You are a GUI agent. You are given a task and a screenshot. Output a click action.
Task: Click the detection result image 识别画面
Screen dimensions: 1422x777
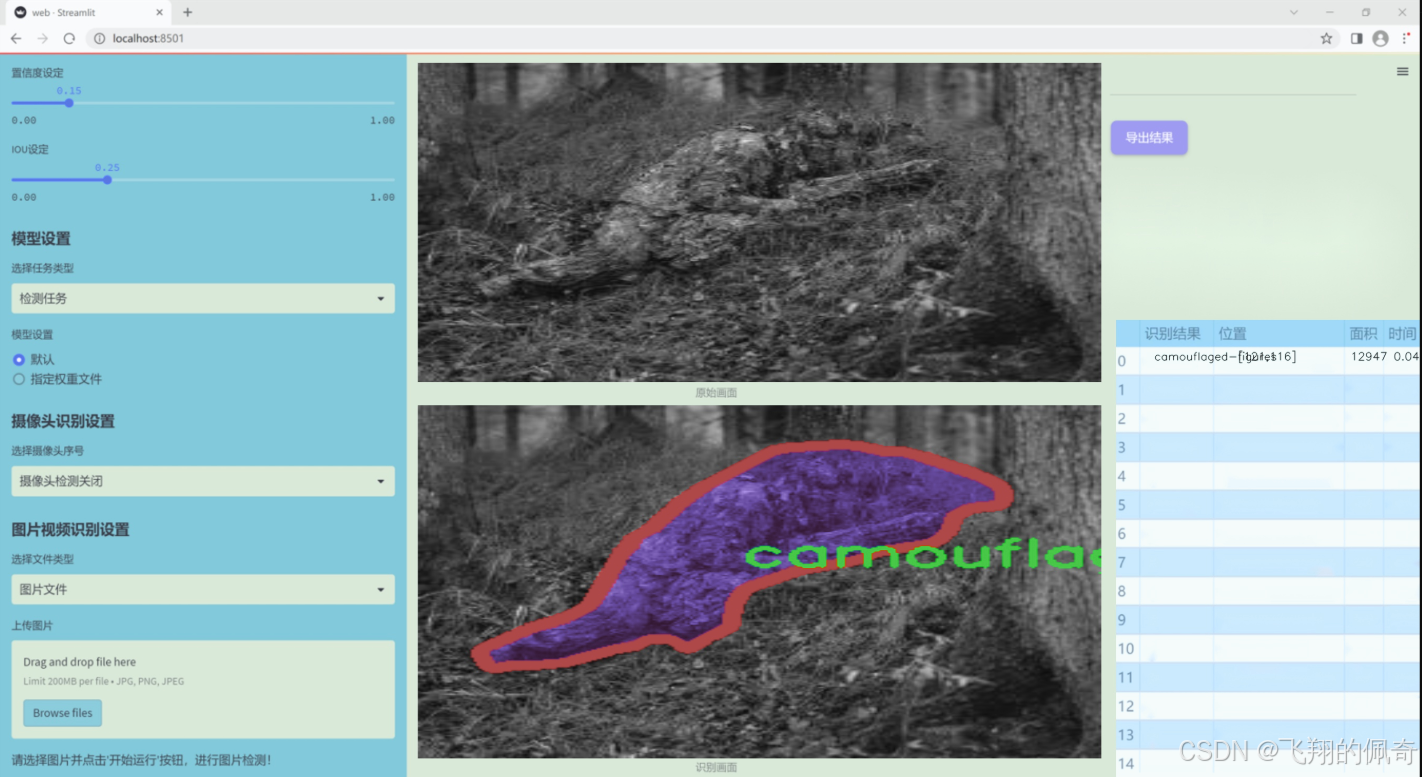pos(759,581)
